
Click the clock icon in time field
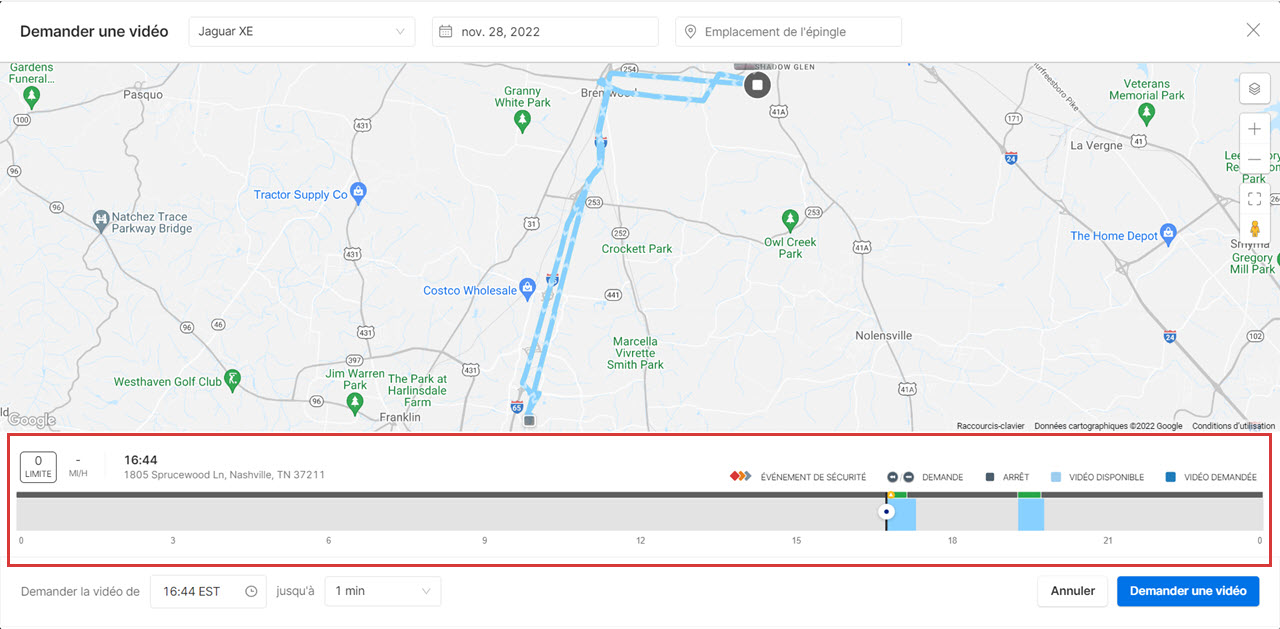click(x=251, y=591)
